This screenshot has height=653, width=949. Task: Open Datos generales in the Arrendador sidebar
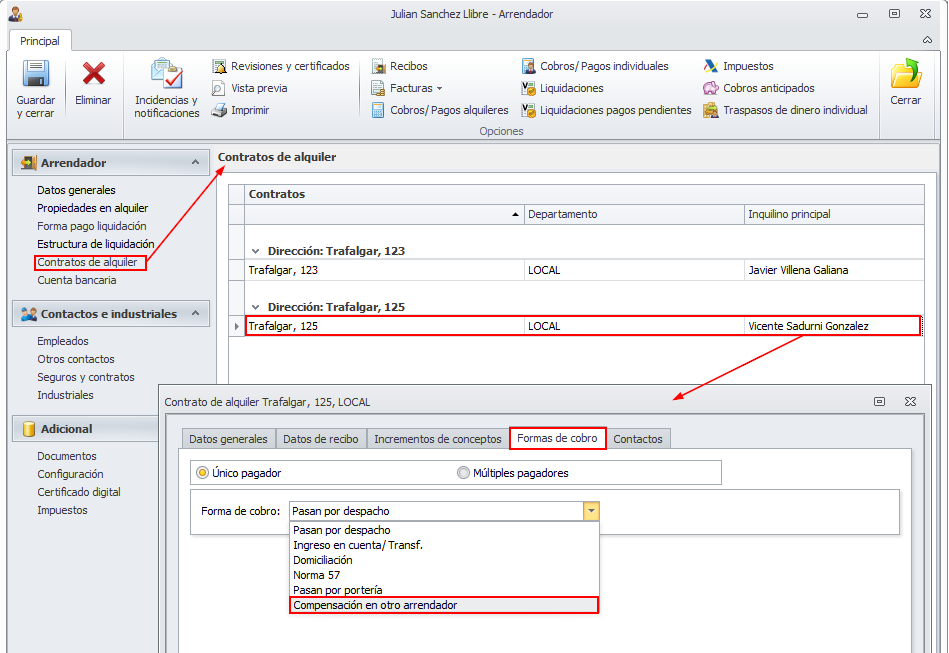pos(76,190)
